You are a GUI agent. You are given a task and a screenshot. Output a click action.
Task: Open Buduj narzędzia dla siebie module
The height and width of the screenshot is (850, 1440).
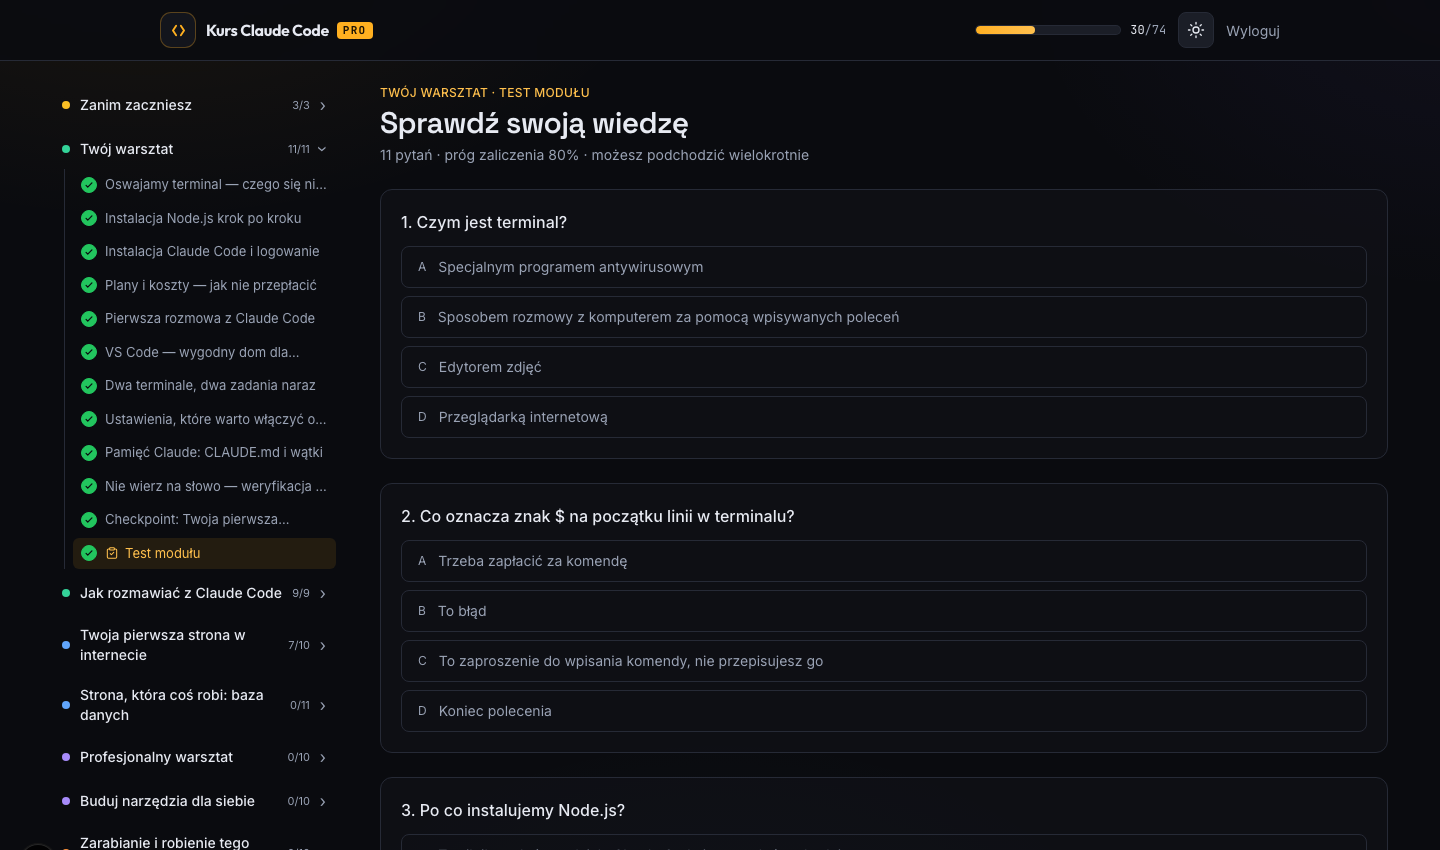[167, 801]
